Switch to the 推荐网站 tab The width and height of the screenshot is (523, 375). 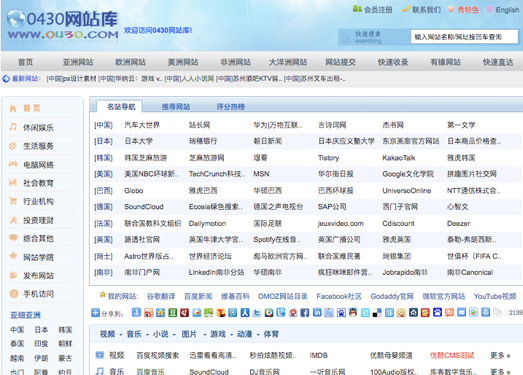click(x=176, y=107)
